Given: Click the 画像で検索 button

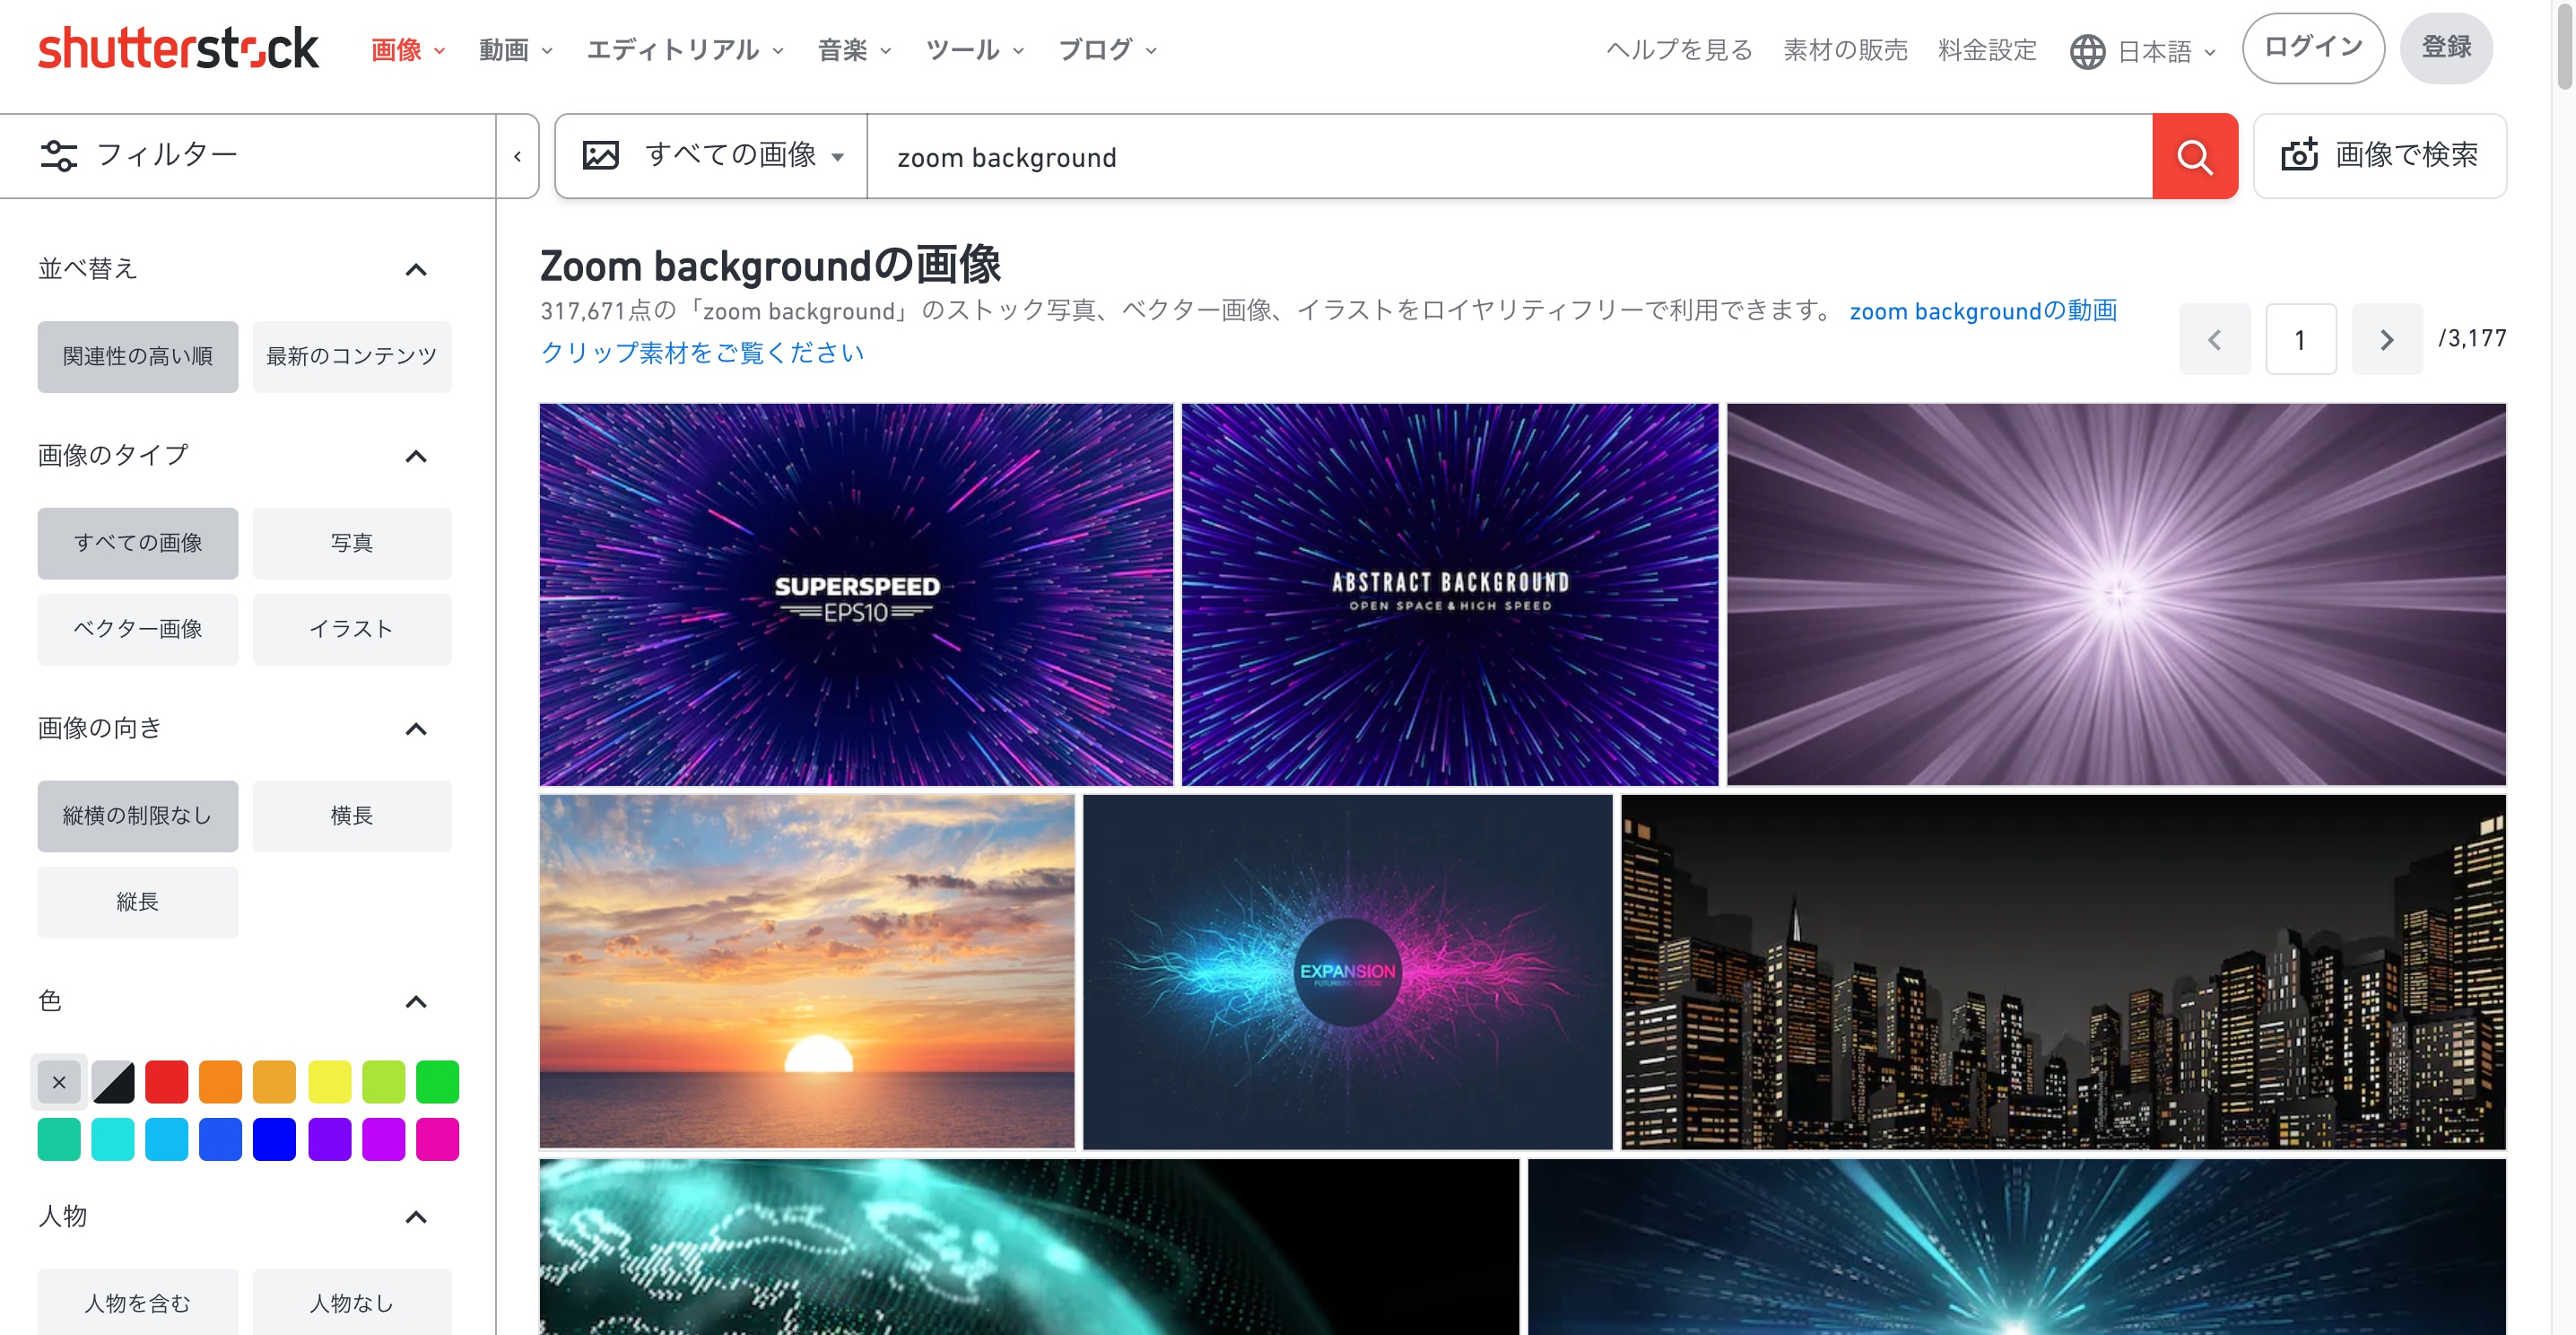Looking at the screenshot, I should pyautogui.click(x=2380, y=156).
